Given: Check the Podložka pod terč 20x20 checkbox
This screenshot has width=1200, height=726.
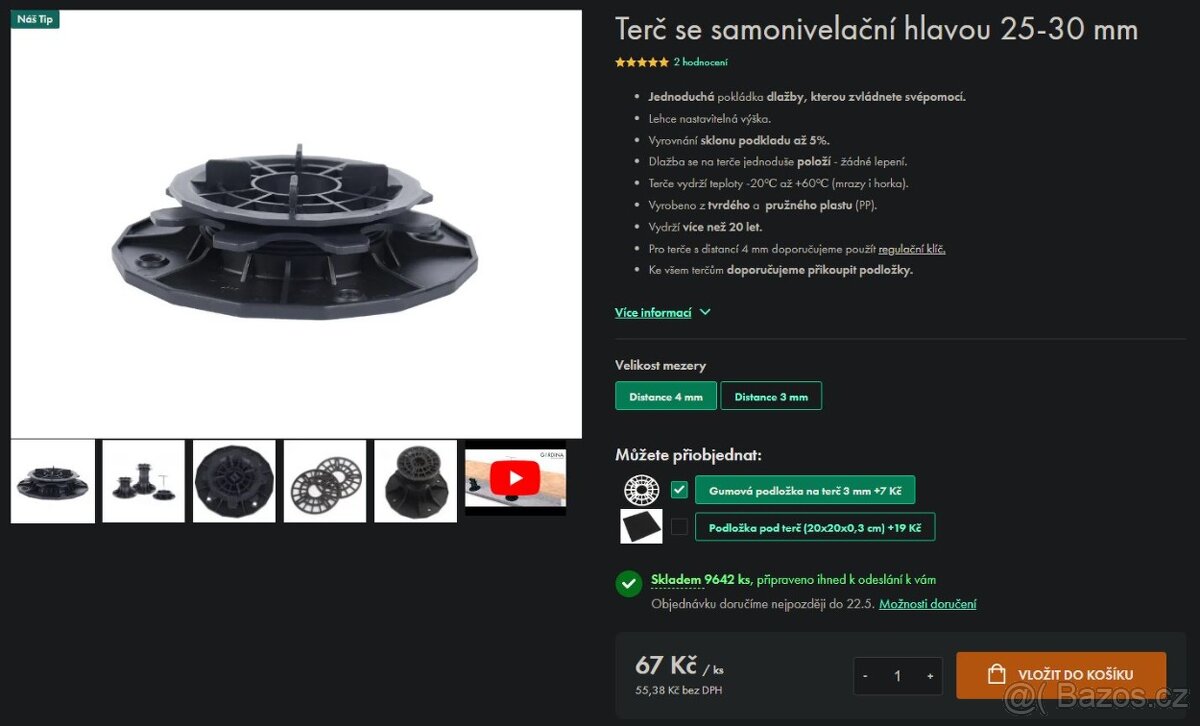Looking at the screenshot, I should click(x=680, y=526).
